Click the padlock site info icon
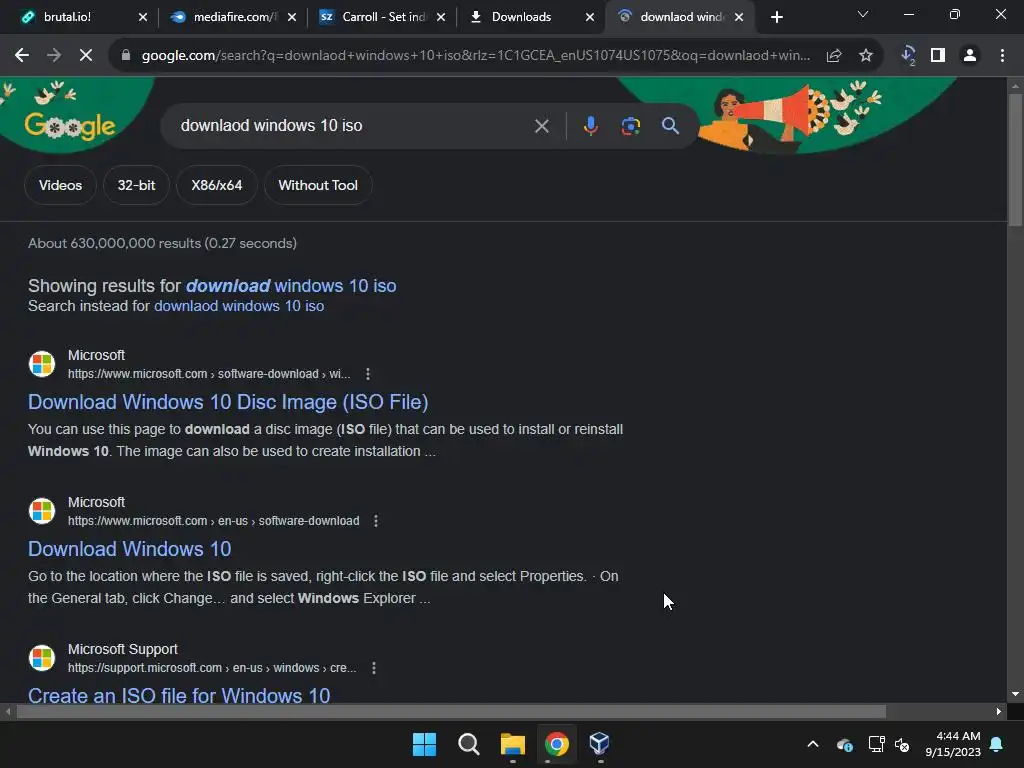 point(126,56)
